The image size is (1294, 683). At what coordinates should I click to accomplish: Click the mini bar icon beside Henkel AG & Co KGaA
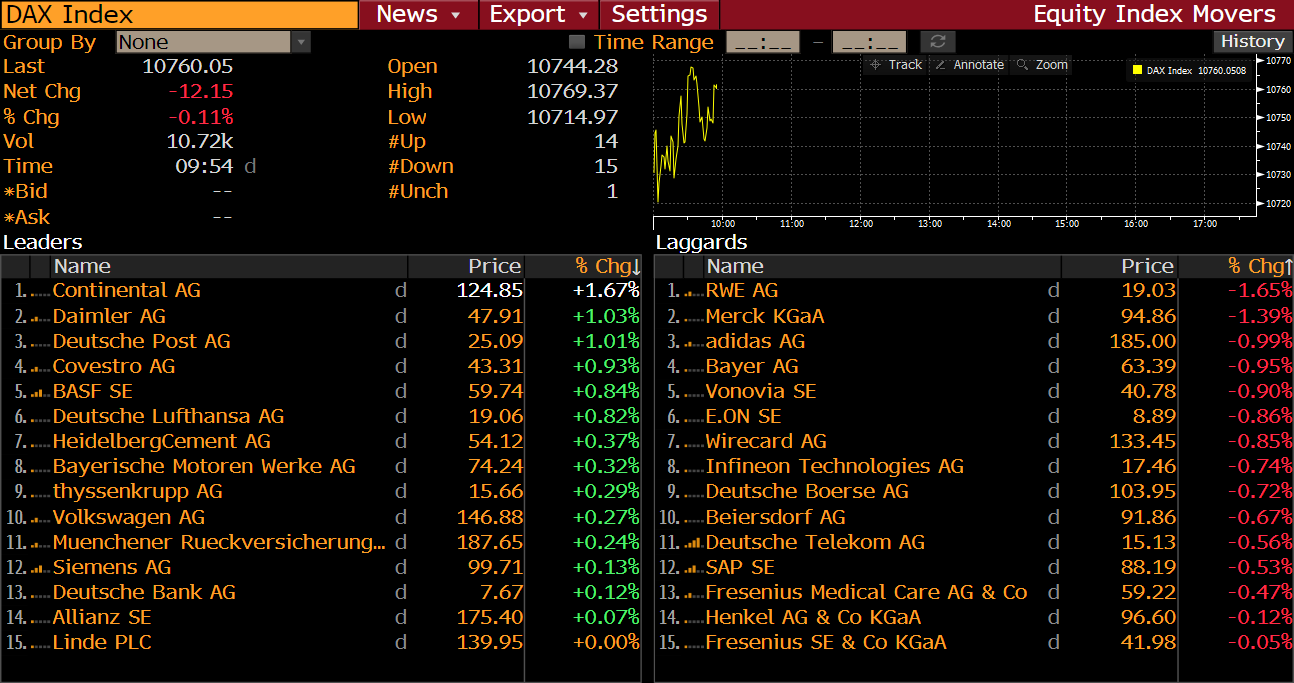click(x=694, y=618)
